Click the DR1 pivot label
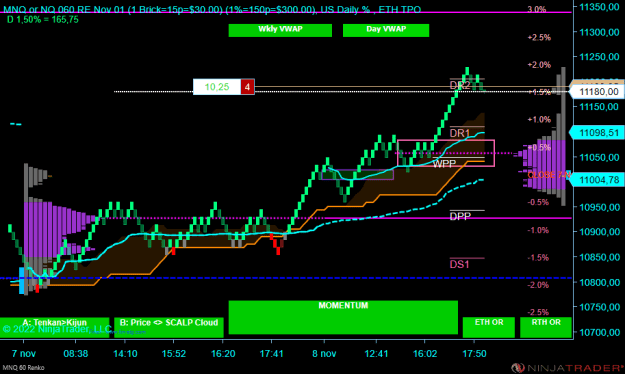 (x=460, y=133)
